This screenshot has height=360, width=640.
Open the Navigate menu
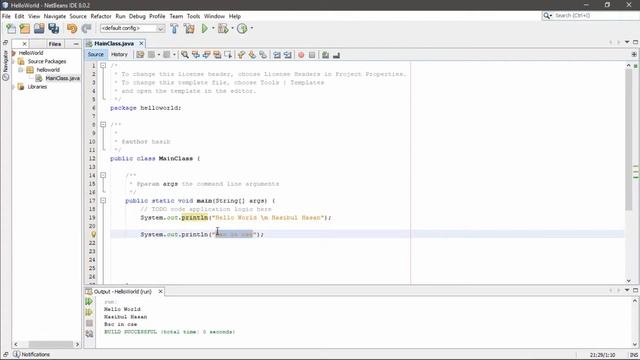pyautogui.click(x=55, y=16)
